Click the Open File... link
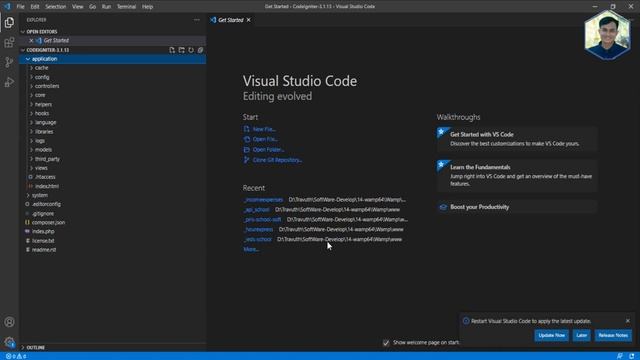Image resolution: width=640 pixels, height=360 pixels. (x=265, y=139)
